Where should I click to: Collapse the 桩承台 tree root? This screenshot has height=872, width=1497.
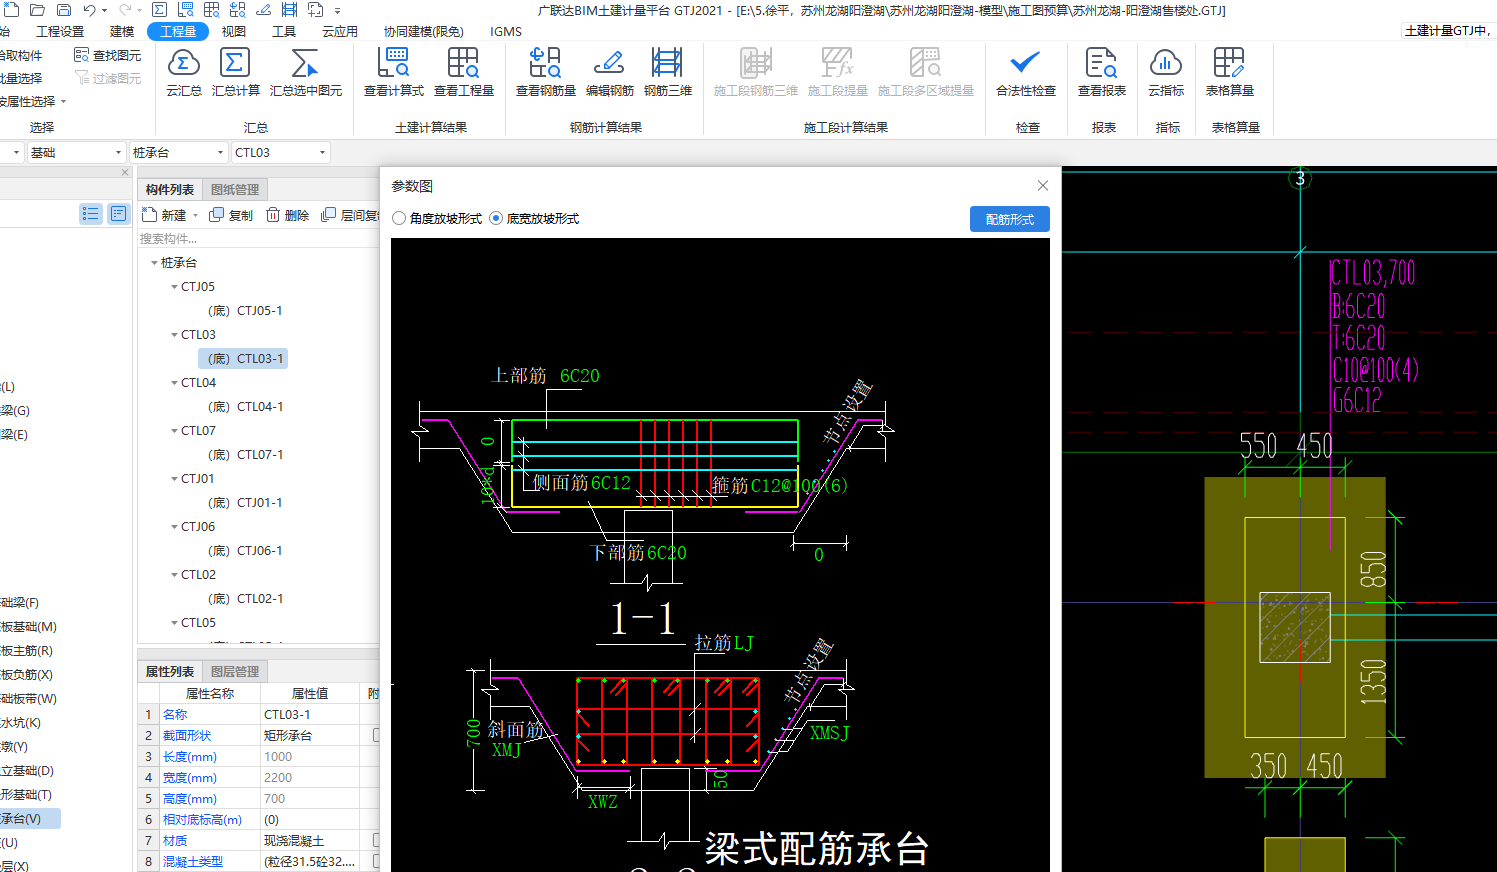(x=154, y=263)
